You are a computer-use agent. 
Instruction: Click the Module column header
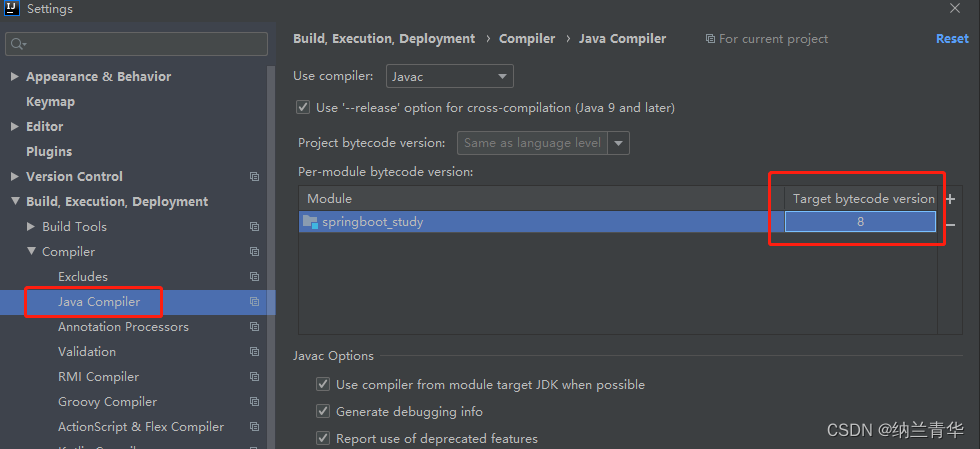(x=541, y=198)
